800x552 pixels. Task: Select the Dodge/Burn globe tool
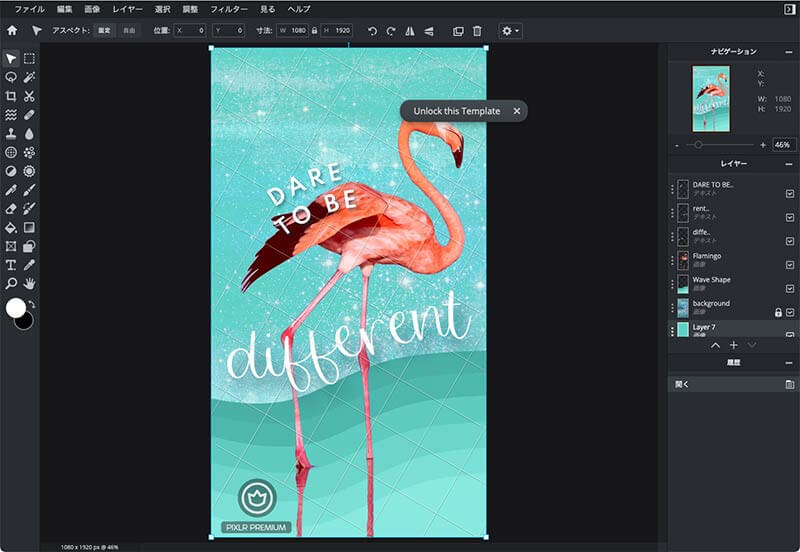[x=11, y=153]
